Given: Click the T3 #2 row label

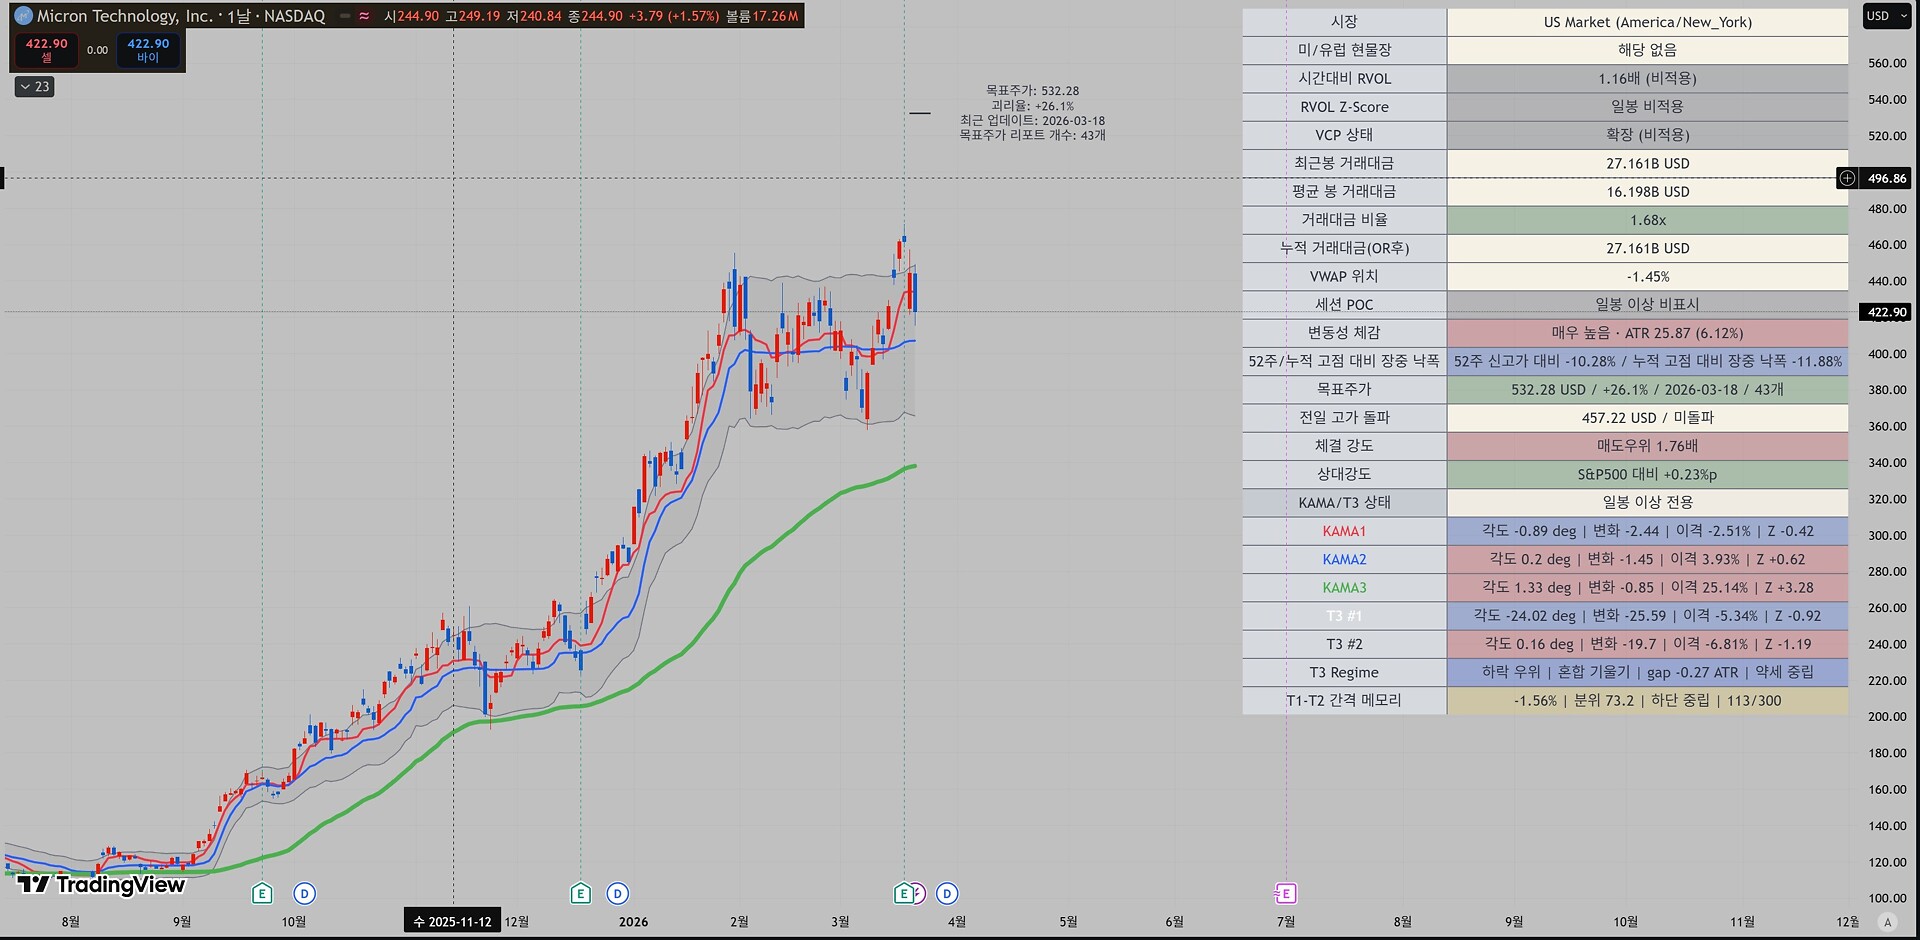Looking at the screenshot, I should click(1344, 644).
